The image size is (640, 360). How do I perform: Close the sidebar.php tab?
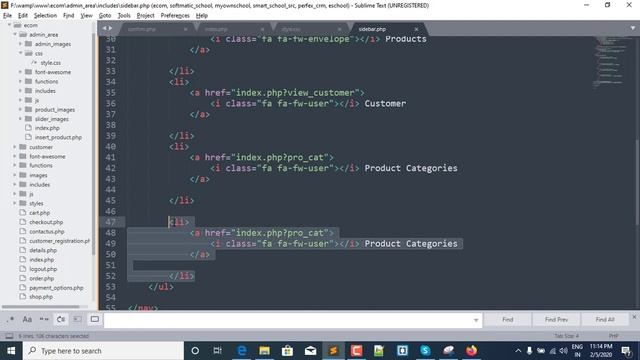click(x=416, y=29)
